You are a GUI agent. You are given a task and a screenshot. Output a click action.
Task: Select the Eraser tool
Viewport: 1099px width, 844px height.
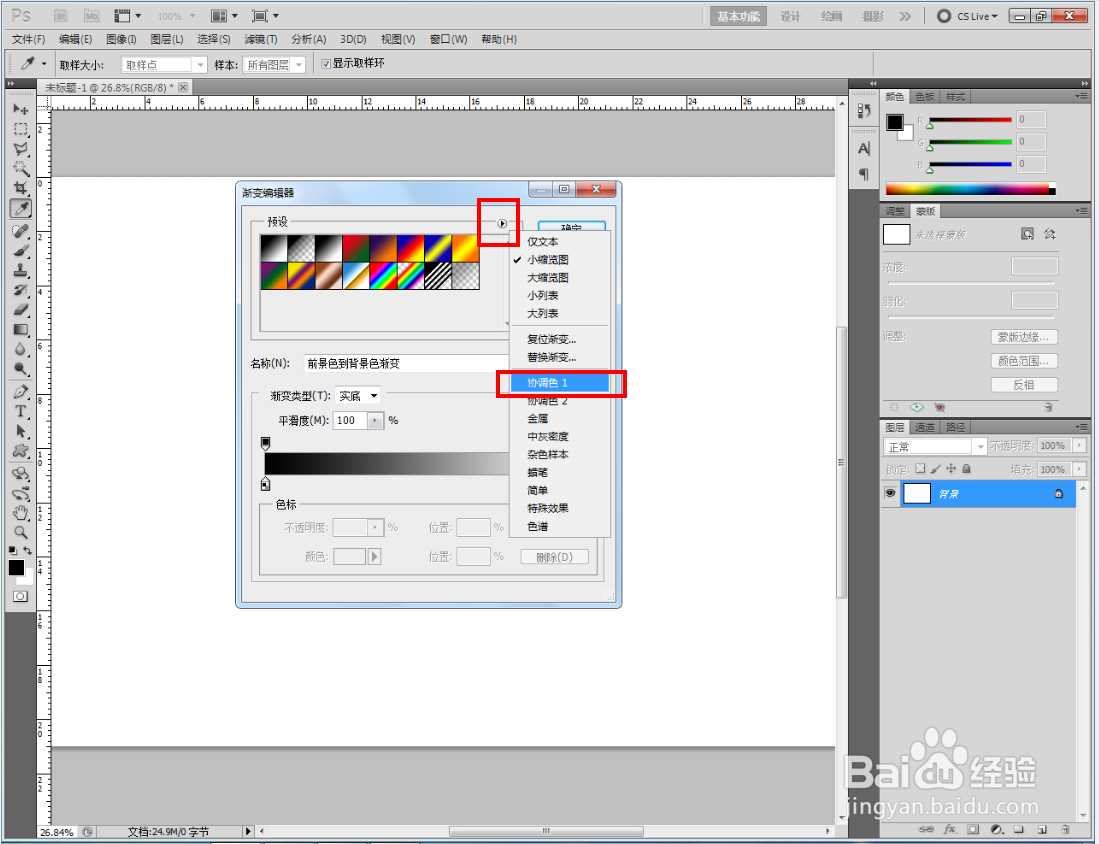point(20,310)
